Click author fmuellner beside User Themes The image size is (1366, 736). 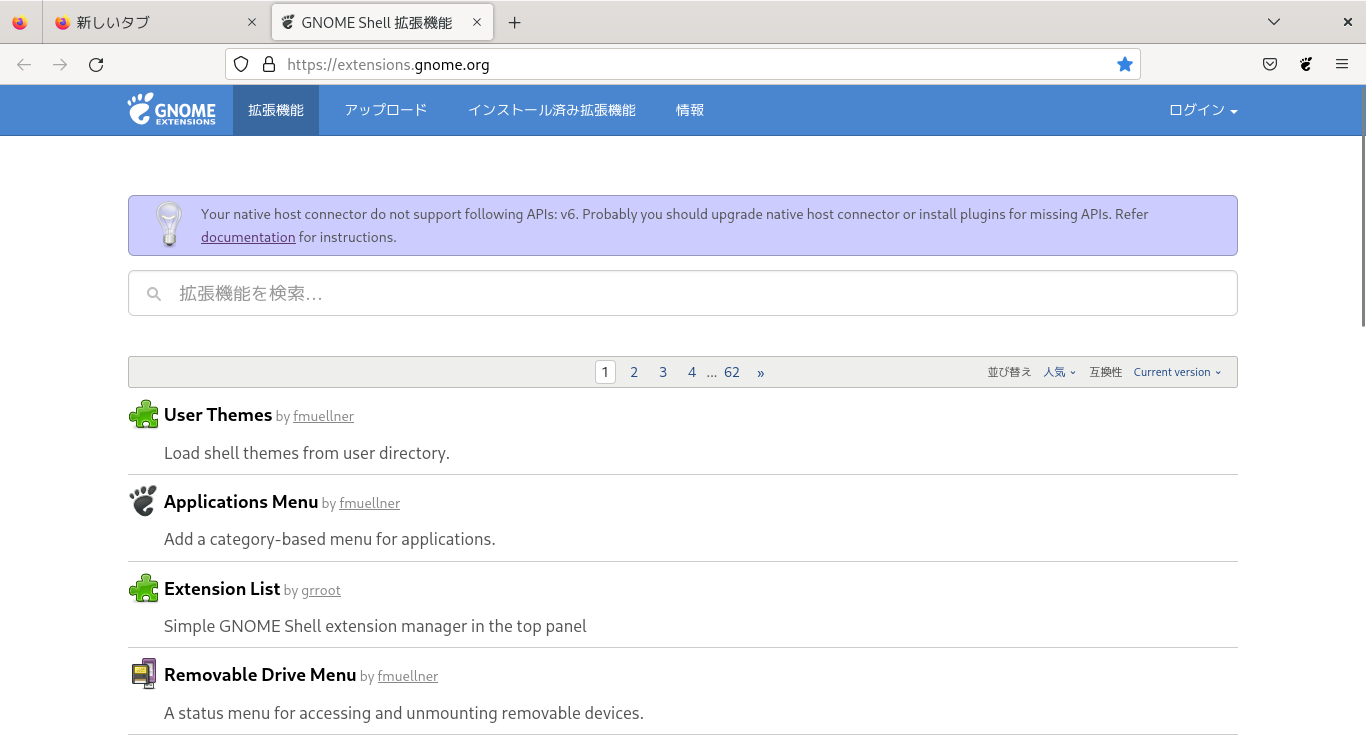tap(323, 416)
